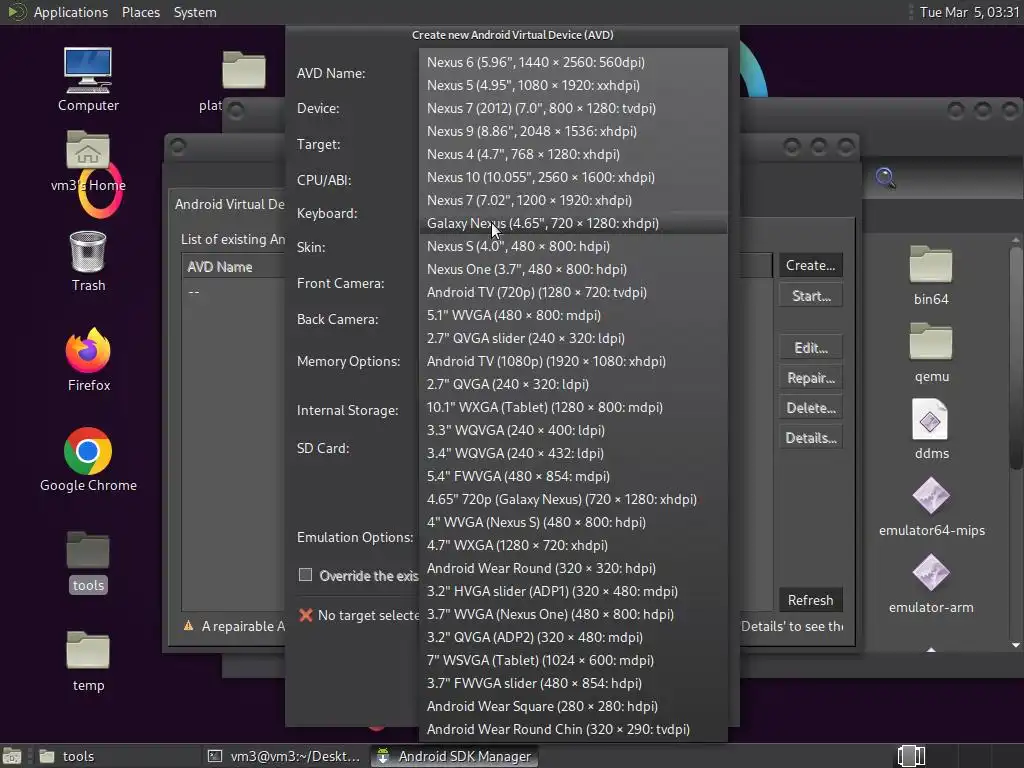Open vm3's Home folder icon

[88, 152]
